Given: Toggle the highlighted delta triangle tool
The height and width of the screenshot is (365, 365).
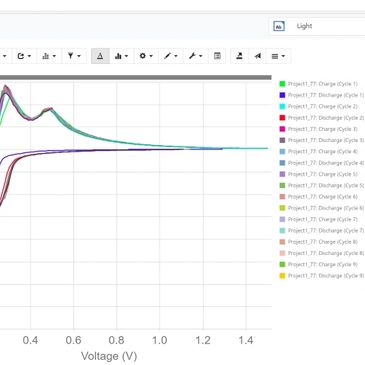Looking at the screenshot, I should (x=100, y=56).
